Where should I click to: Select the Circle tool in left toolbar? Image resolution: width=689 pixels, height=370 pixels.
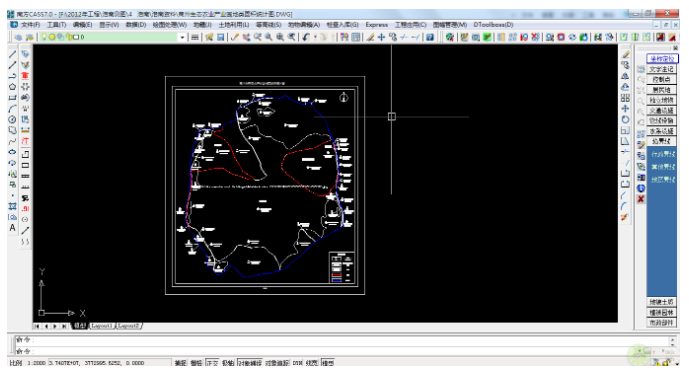12,120
